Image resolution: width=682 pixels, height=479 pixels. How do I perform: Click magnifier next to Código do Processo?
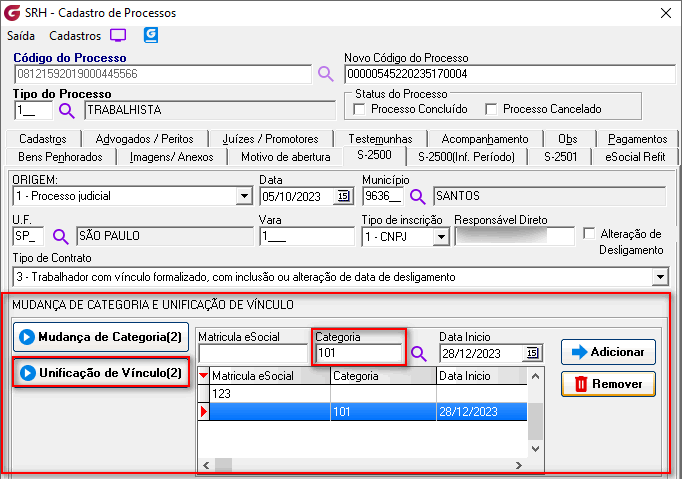(325, 74)
